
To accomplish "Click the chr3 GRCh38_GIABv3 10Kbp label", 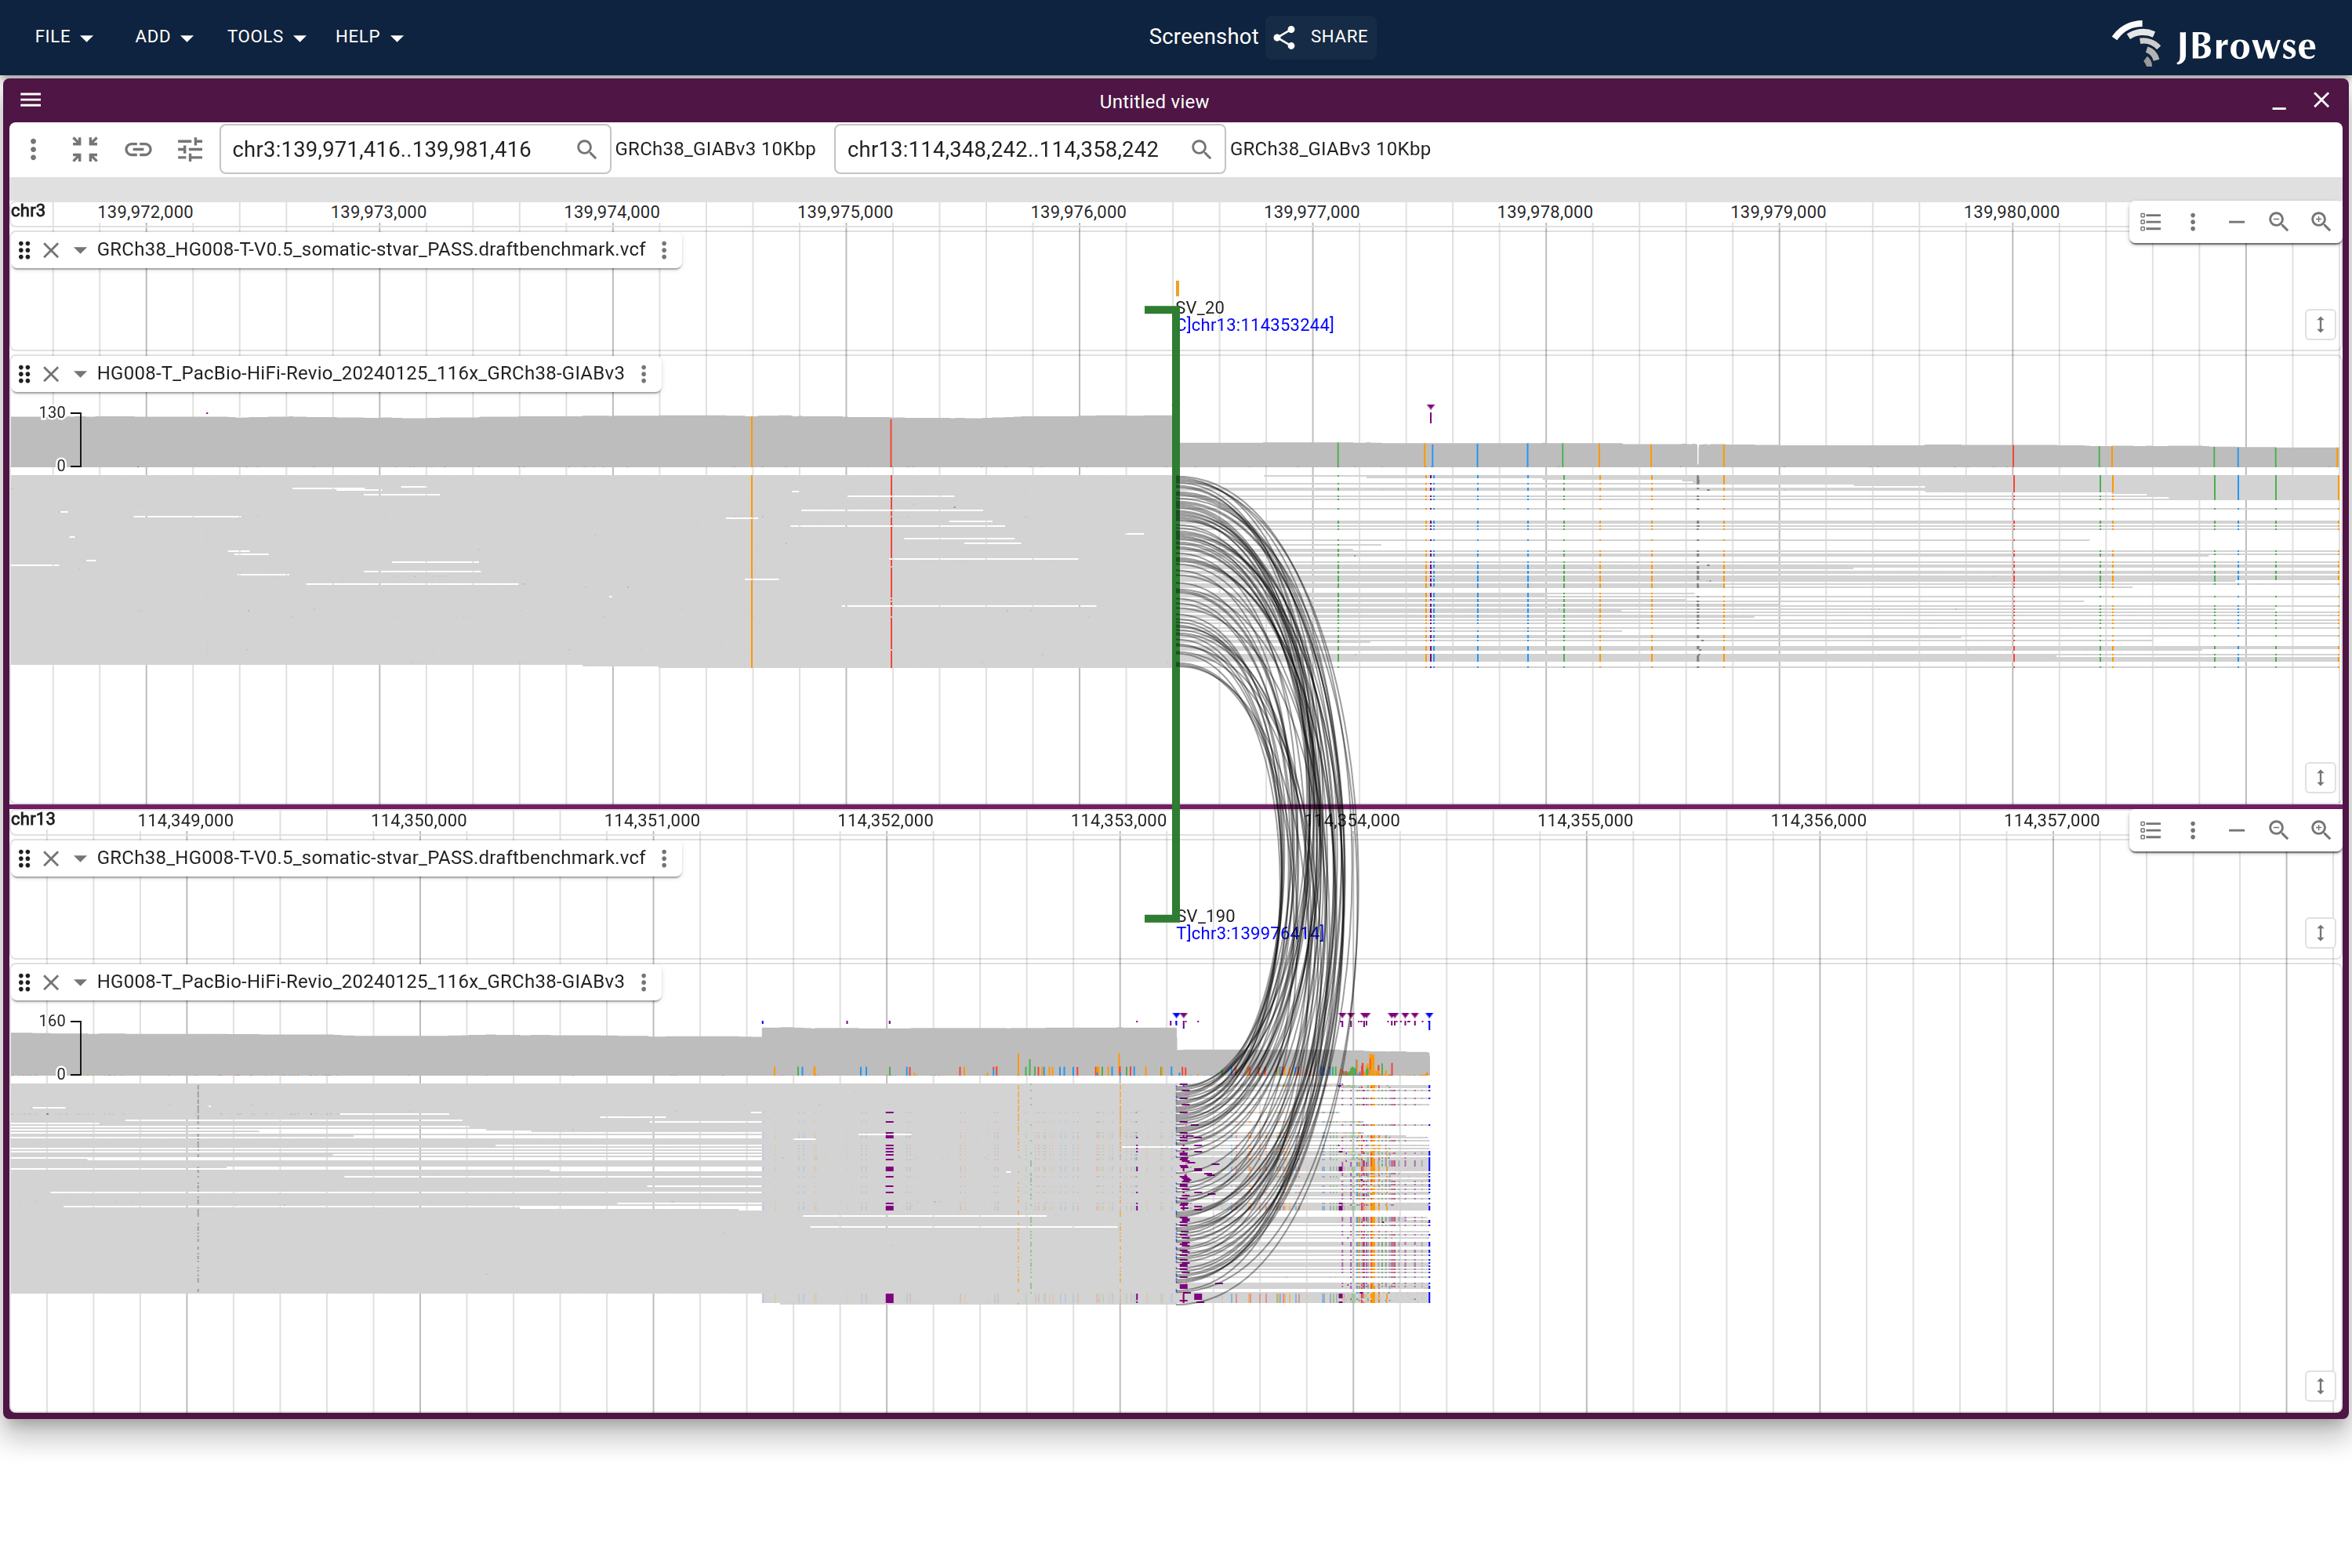I will click(715, 149).
